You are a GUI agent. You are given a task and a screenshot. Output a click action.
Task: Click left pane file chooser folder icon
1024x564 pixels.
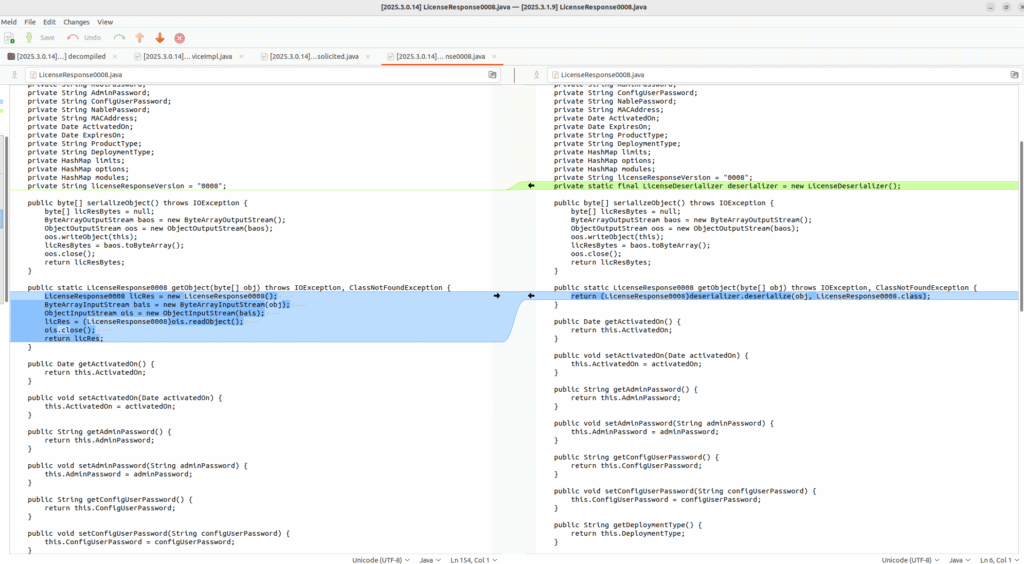click(x=493, y=75)
